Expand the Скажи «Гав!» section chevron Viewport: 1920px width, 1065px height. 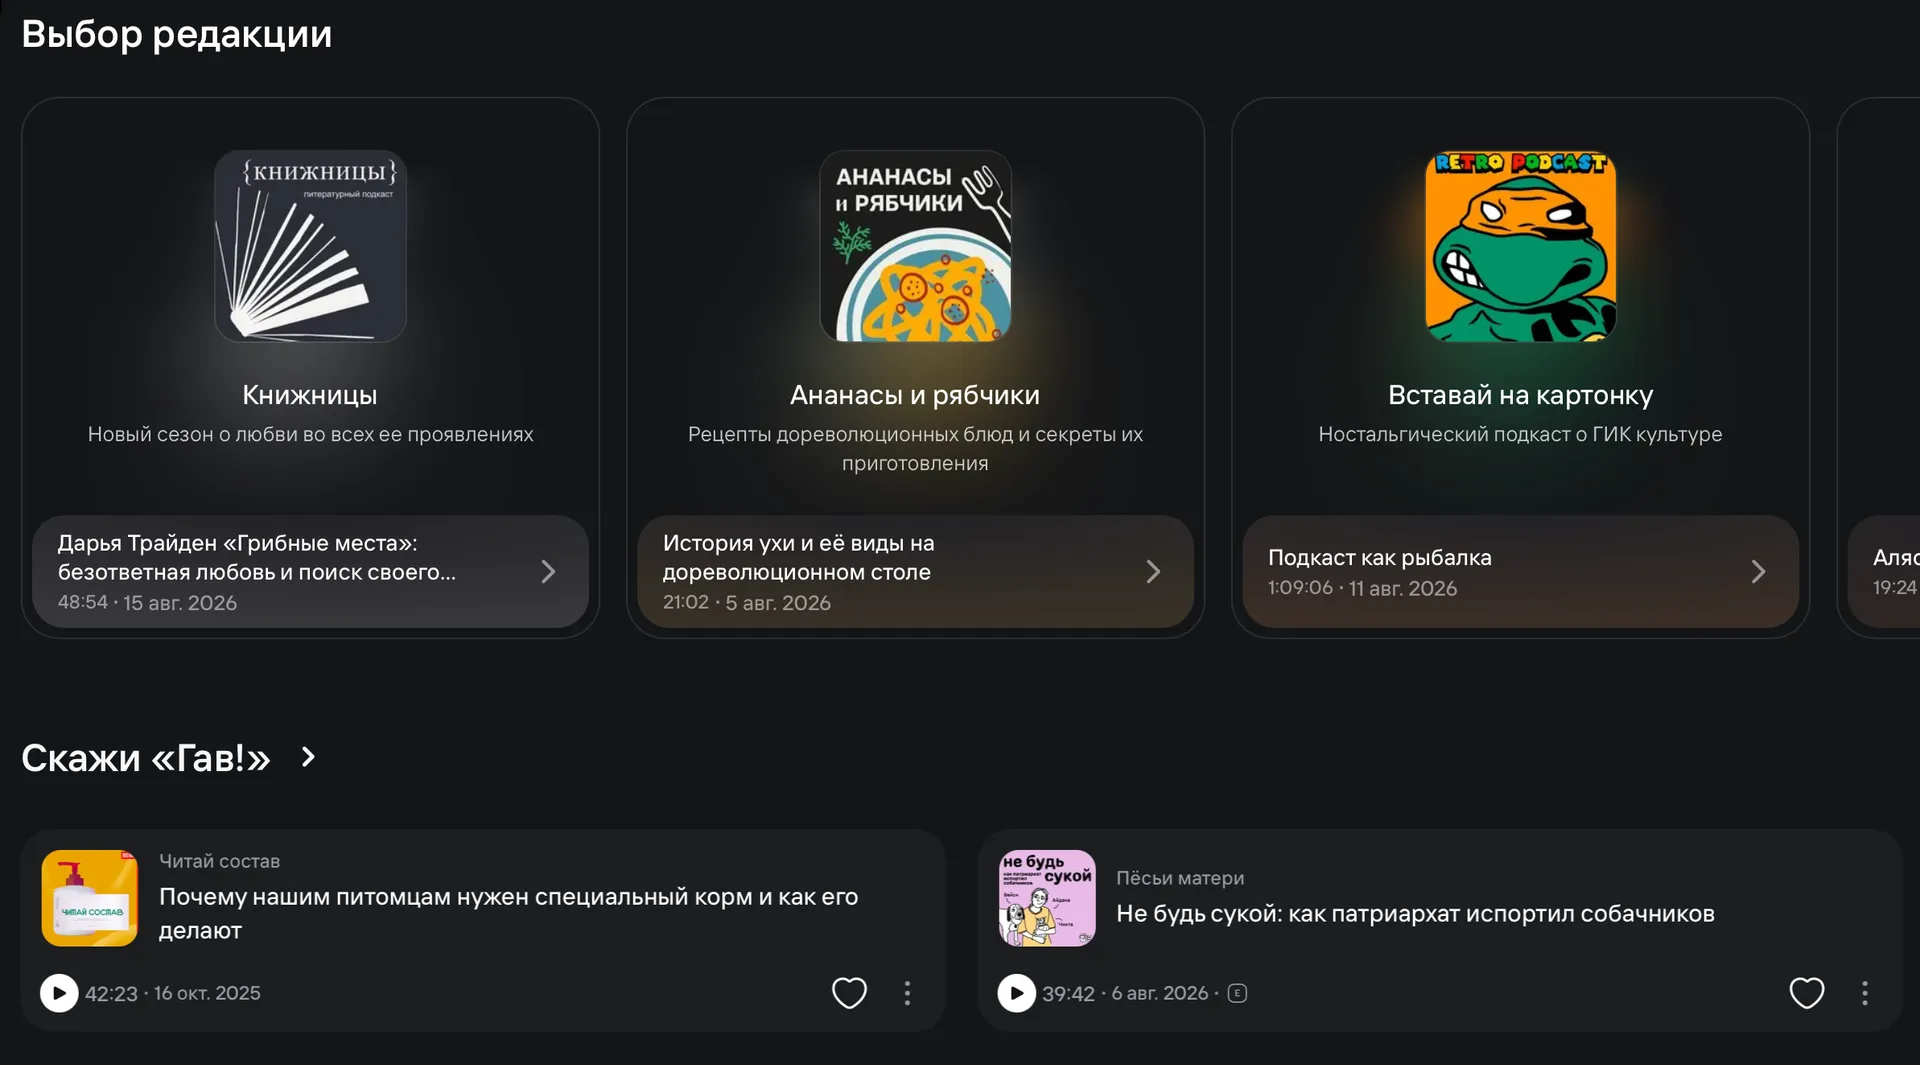click(x=308, y=757)
